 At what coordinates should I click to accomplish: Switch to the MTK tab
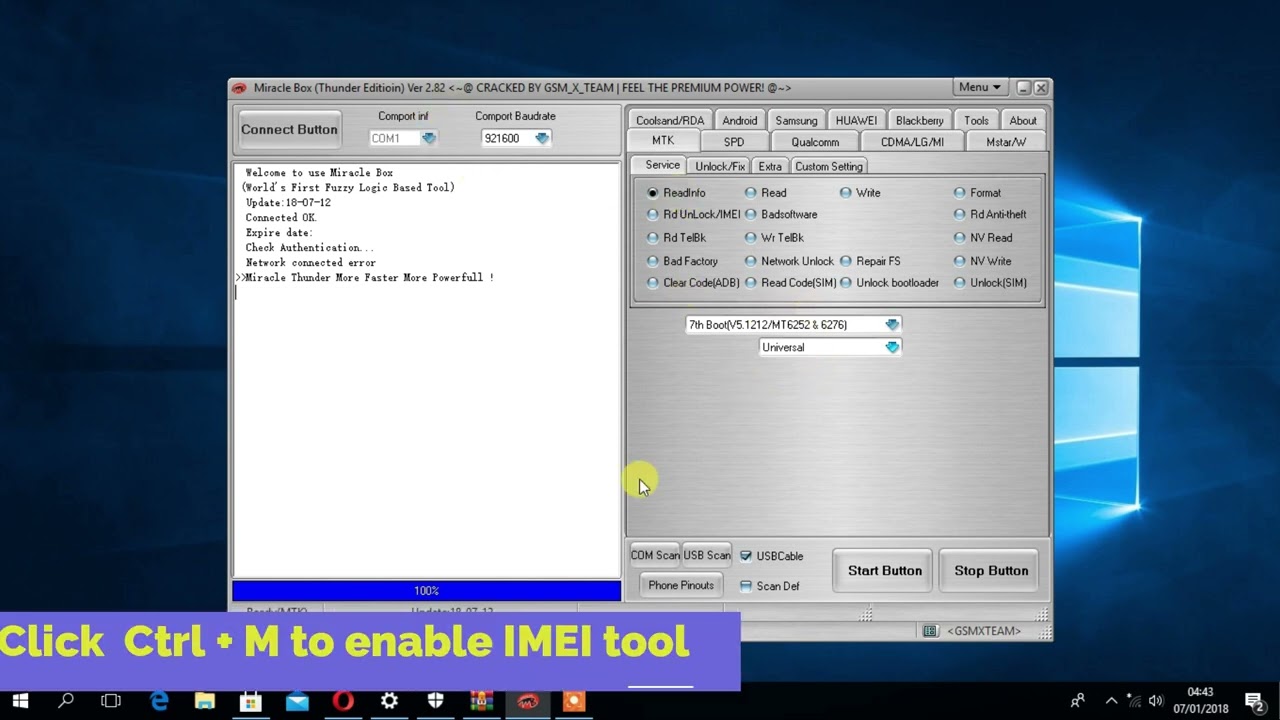pyautogui.click(x=662, y=141)
